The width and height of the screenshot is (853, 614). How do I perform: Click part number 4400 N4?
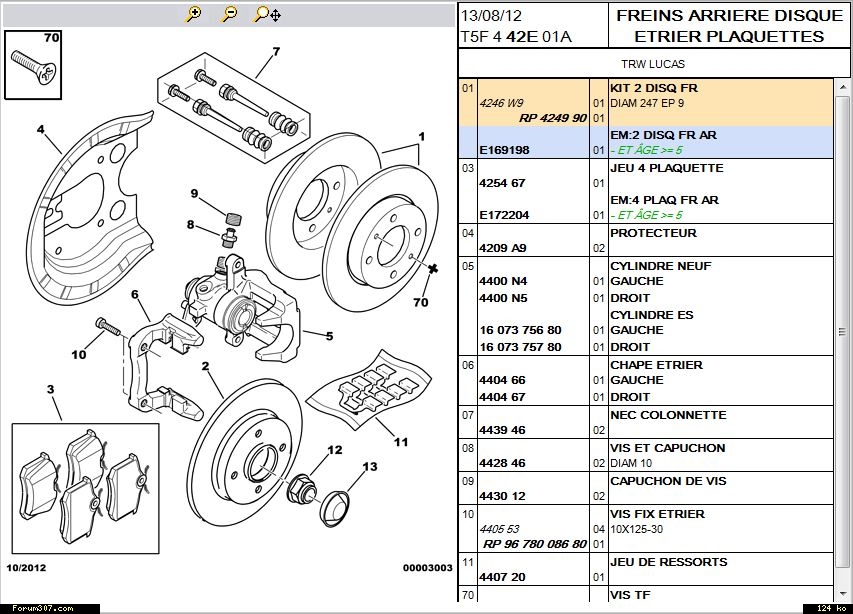pyautogui.click(x=502, y=282)
